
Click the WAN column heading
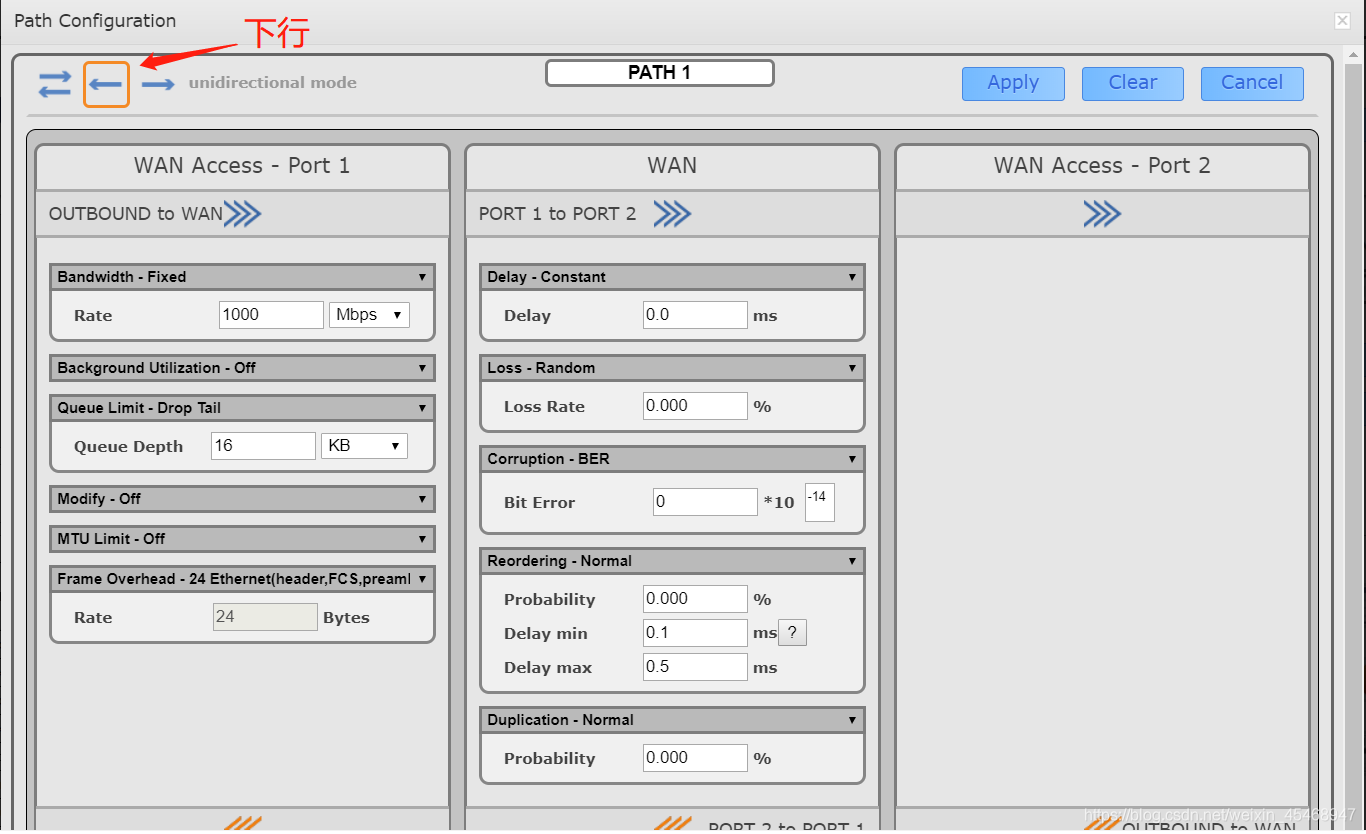coord(672,166)
